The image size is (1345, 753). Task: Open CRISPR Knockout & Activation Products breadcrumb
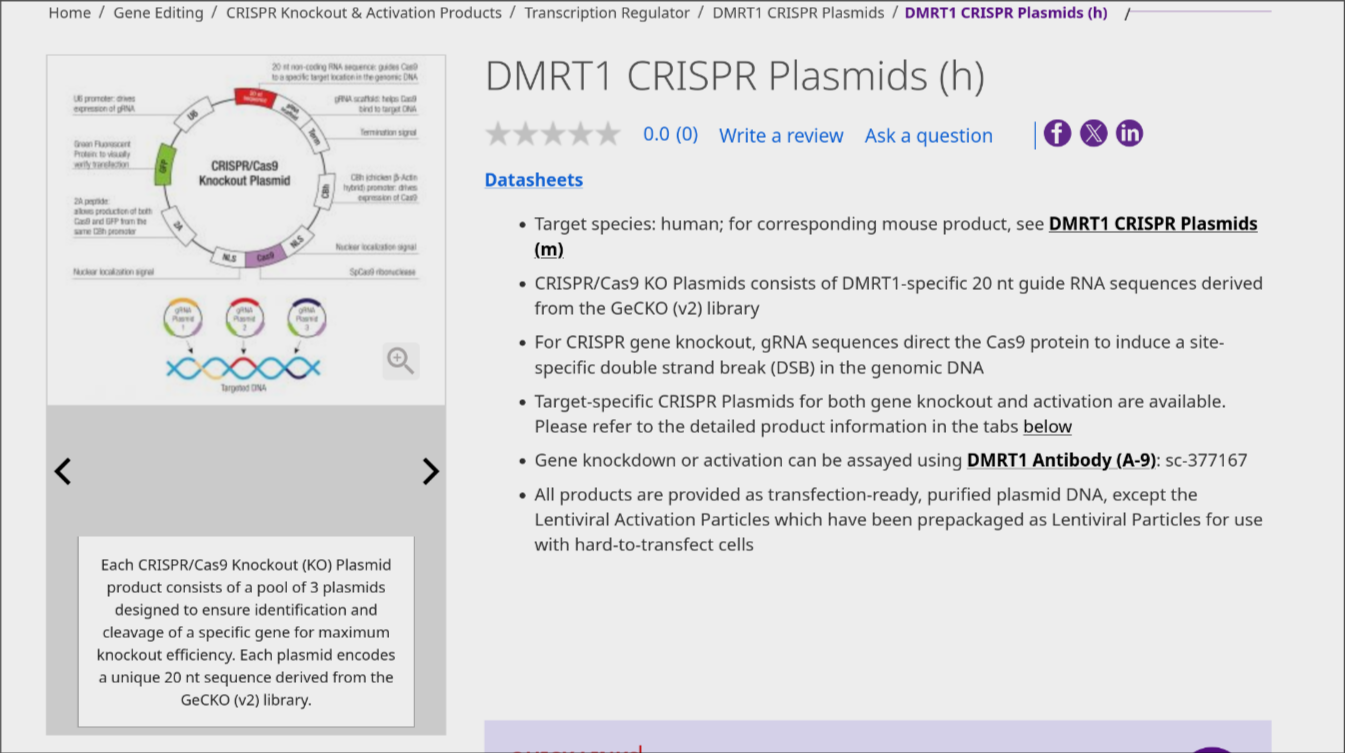(364, 13)
